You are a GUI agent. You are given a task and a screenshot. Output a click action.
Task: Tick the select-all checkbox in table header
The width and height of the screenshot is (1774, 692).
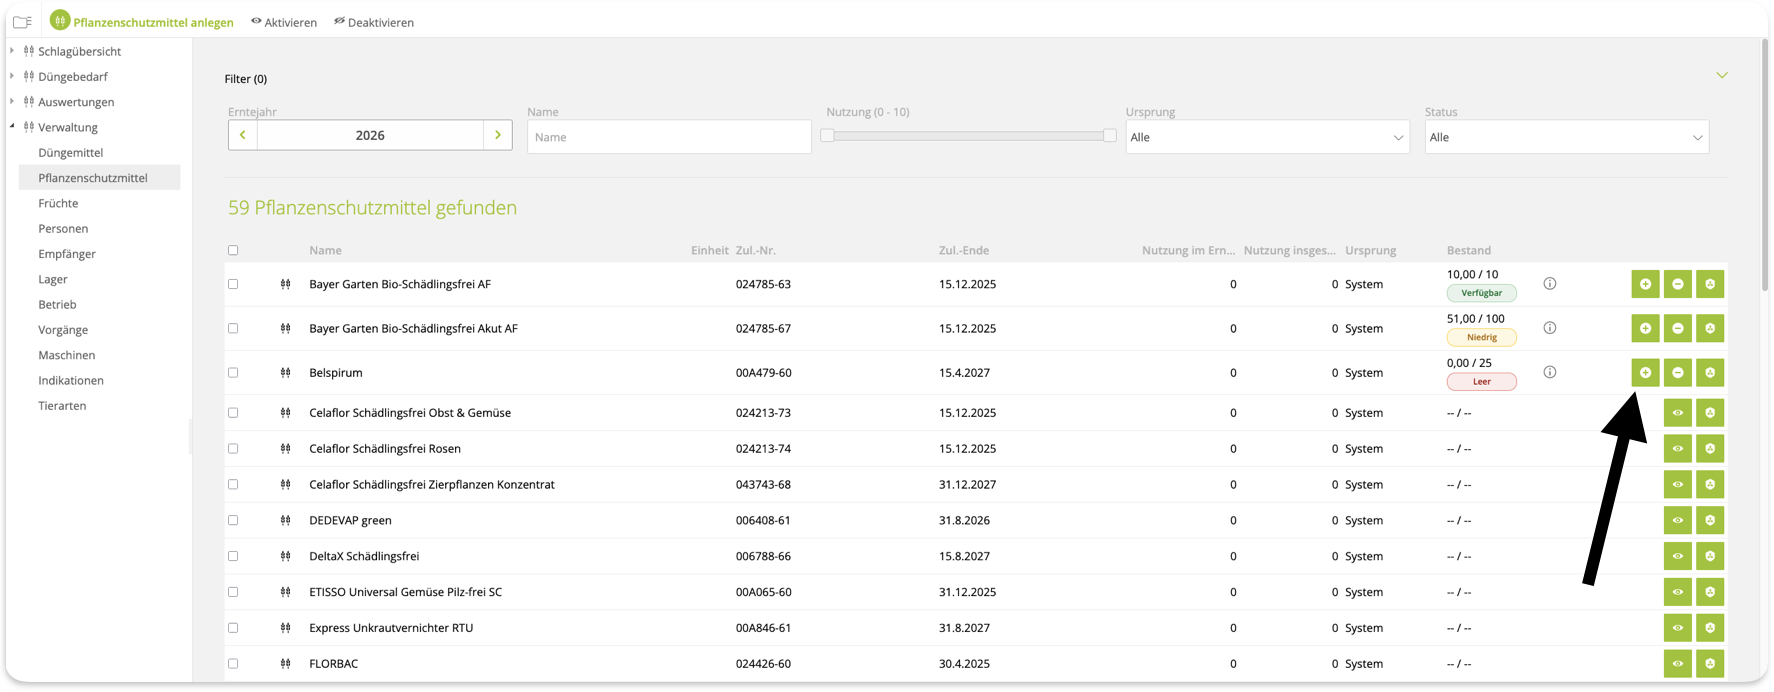[233, 250]
